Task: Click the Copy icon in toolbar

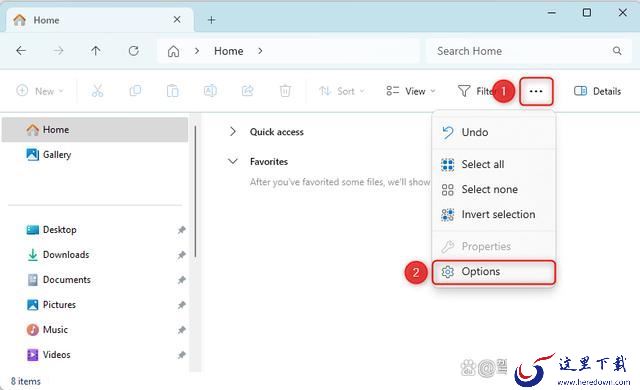Action: coord(135,91)
